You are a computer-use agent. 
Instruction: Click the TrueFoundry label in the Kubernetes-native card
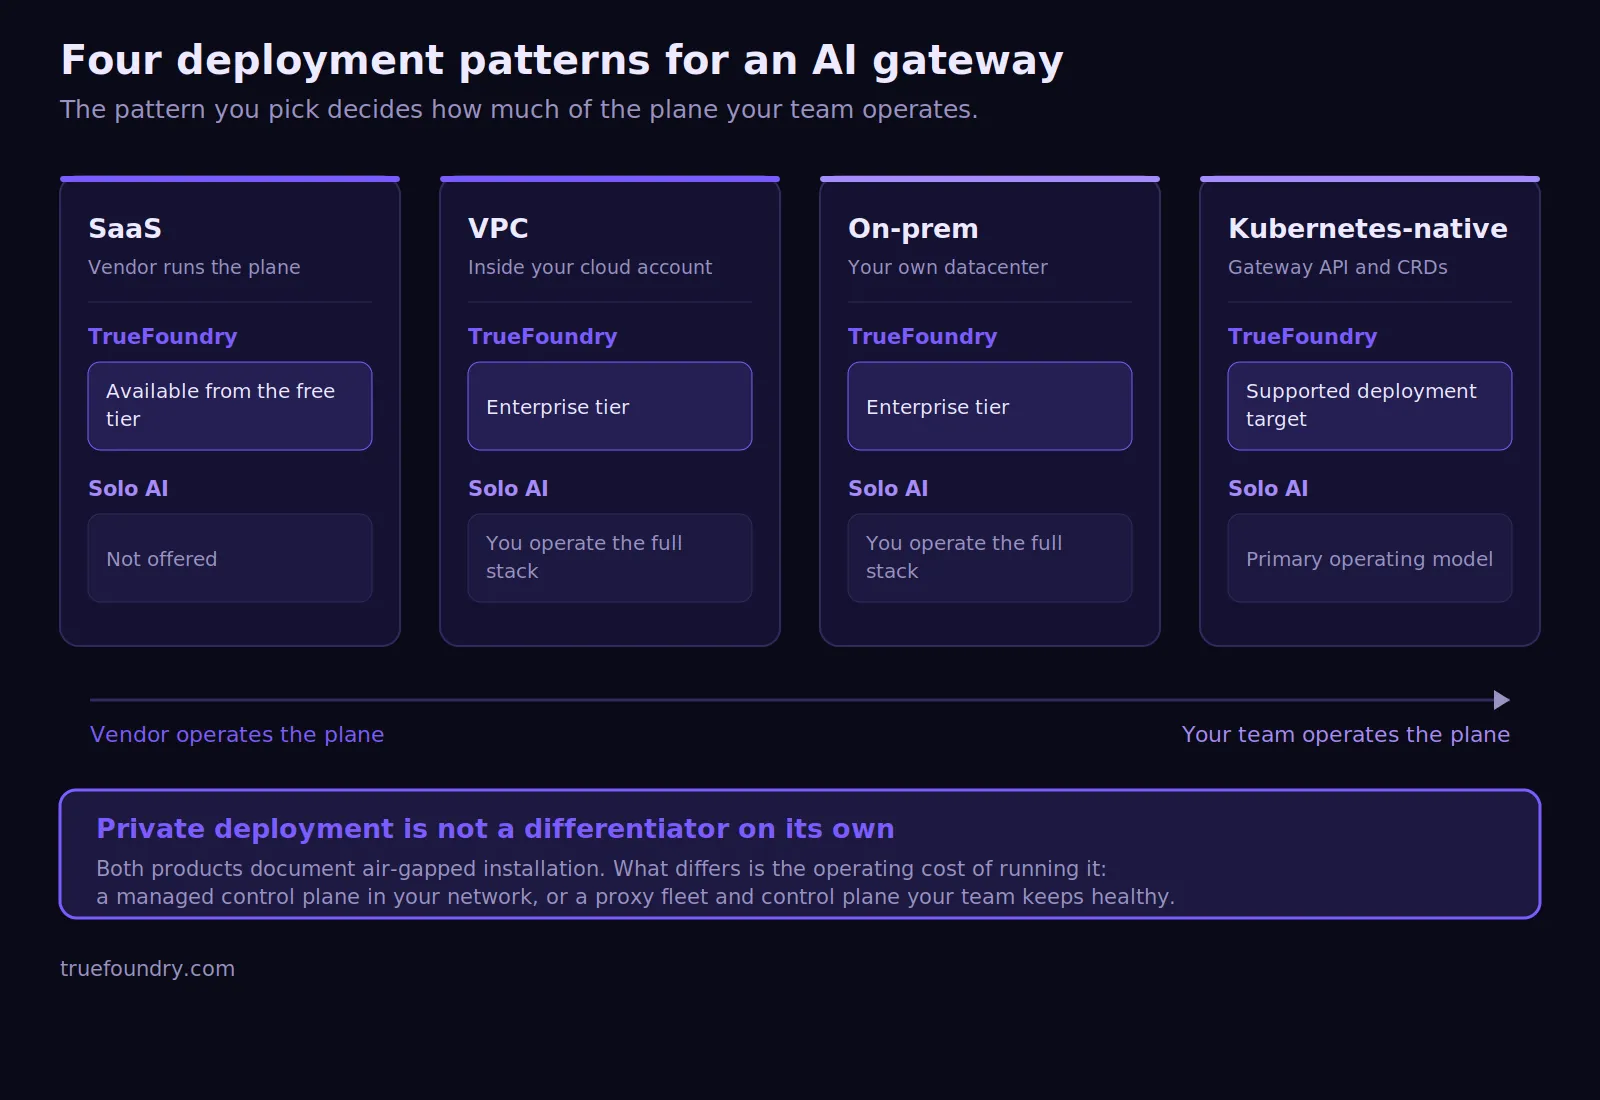coord(1303,336)
